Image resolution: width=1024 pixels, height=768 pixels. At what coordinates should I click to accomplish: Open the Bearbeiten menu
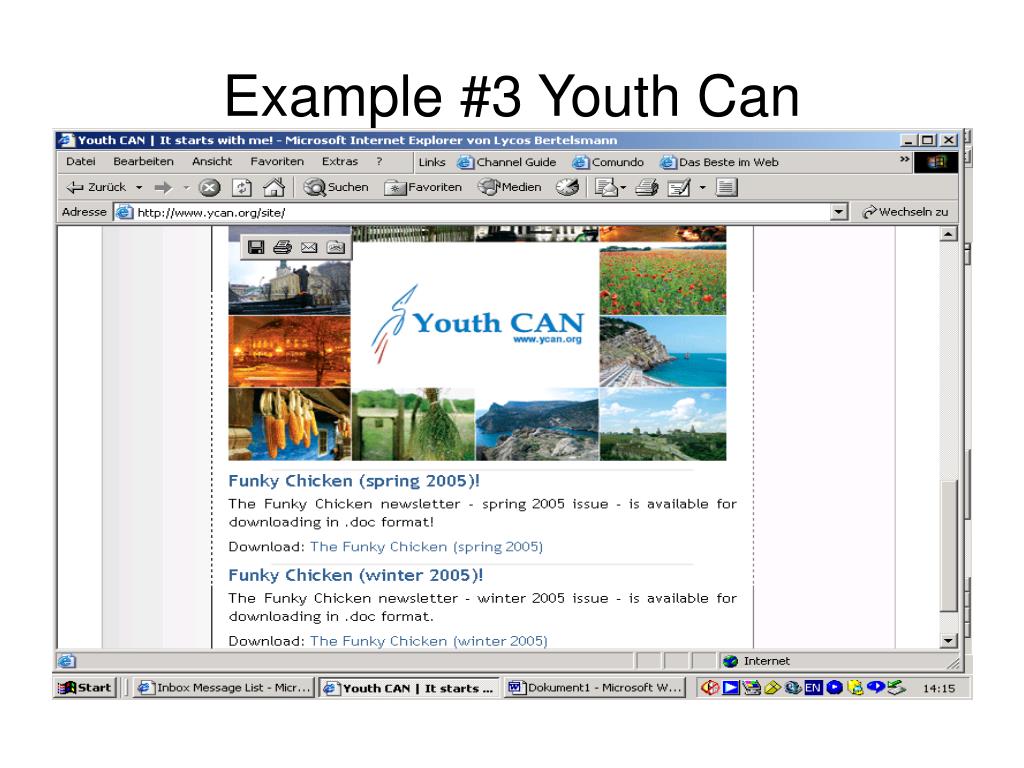(144, 161)
